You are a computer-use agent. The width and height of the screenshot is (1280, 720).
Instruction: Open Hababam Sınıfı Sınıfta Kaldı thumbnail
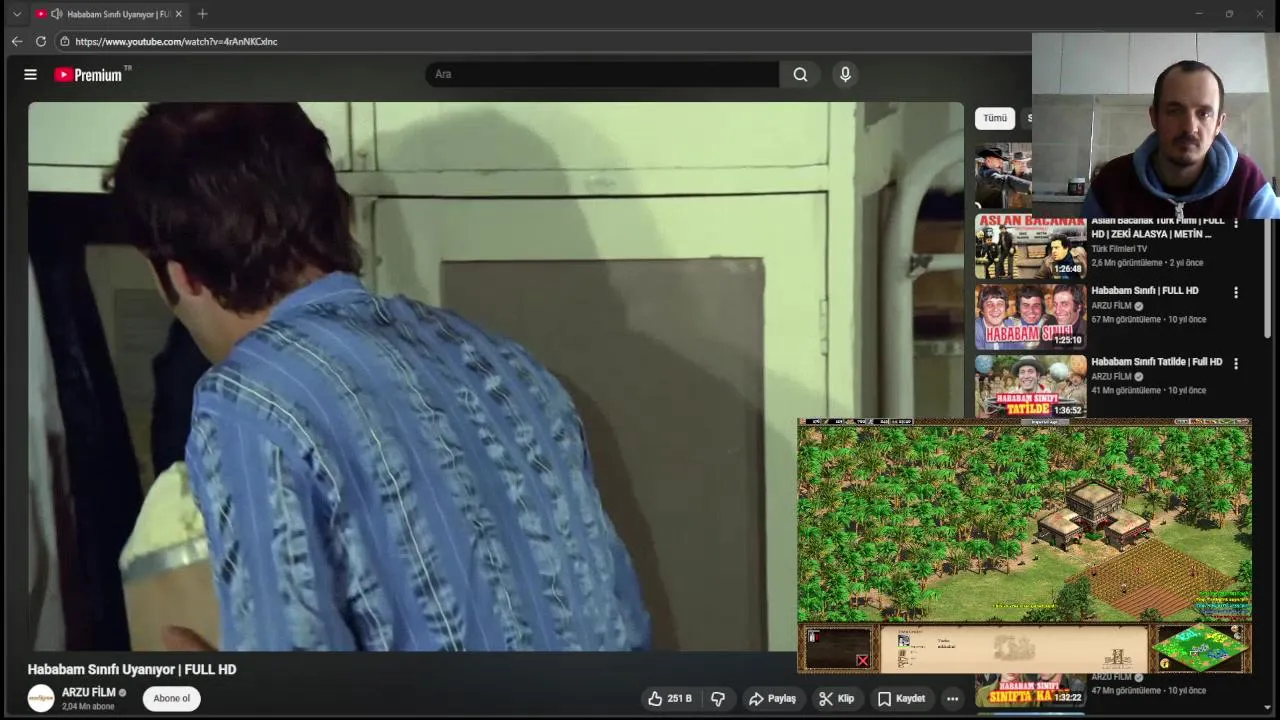[x=1030, y=690]
